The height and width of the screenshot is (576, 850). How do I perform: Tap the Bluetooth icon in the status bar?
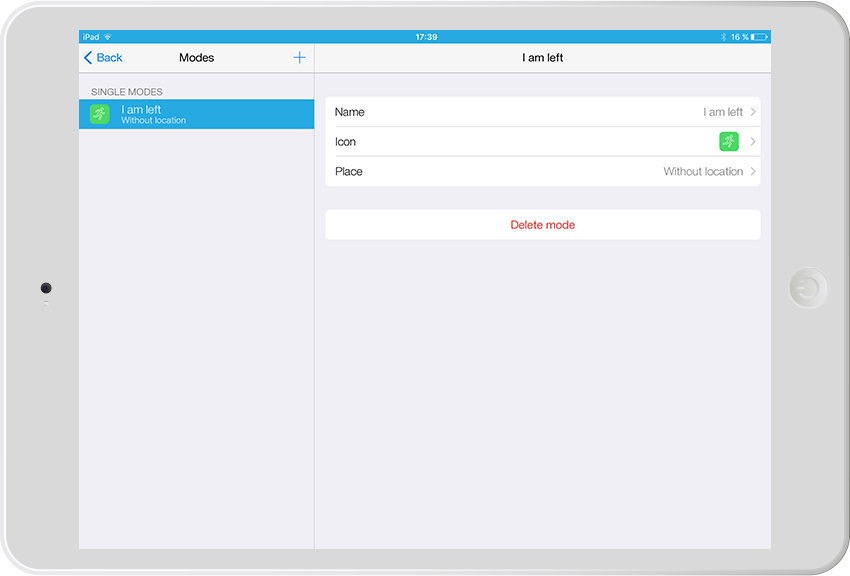[x=723, y=37]
